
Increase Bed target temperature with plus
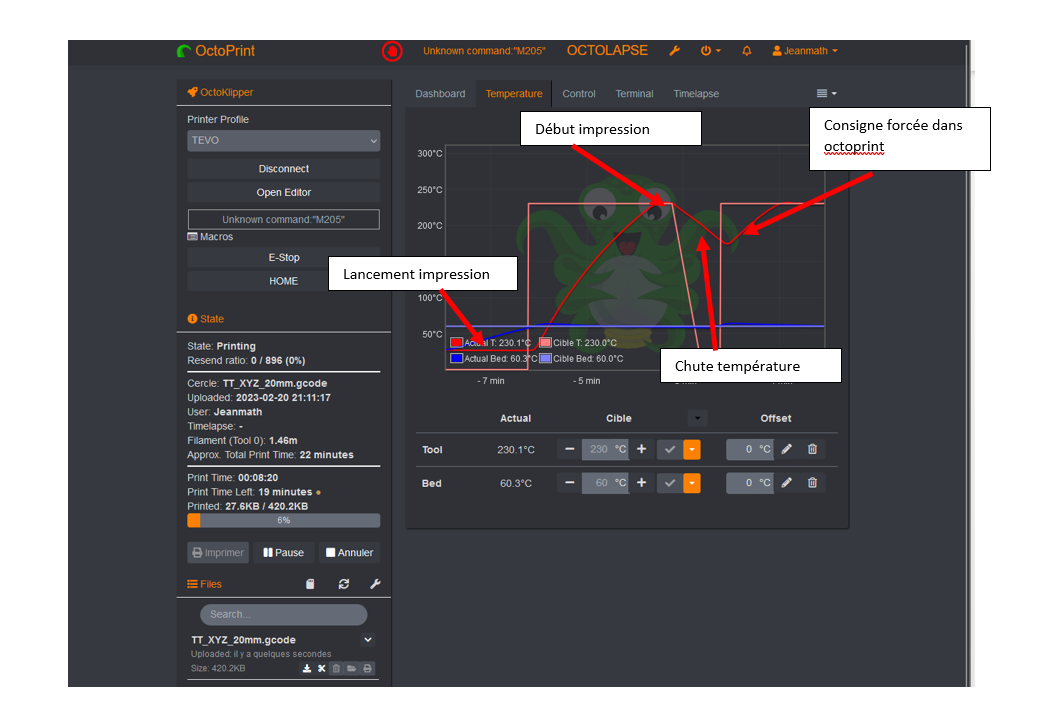tap(642, 483)
